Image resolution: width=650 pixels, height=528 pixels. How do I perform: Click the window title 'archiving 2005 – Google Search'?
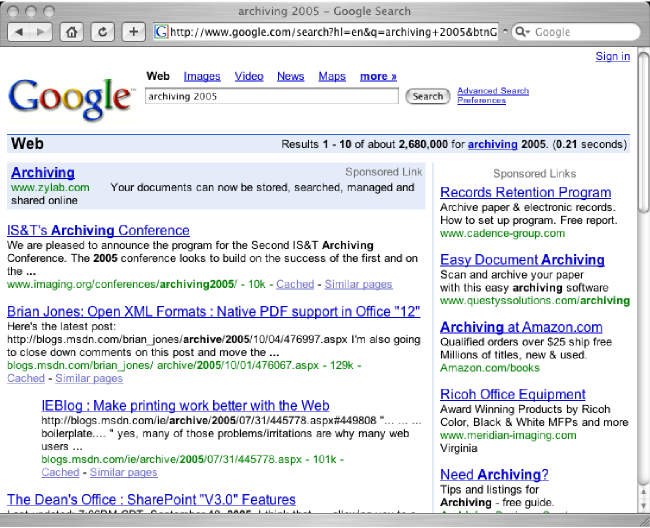pyautogui.click(x=324, y=11)
